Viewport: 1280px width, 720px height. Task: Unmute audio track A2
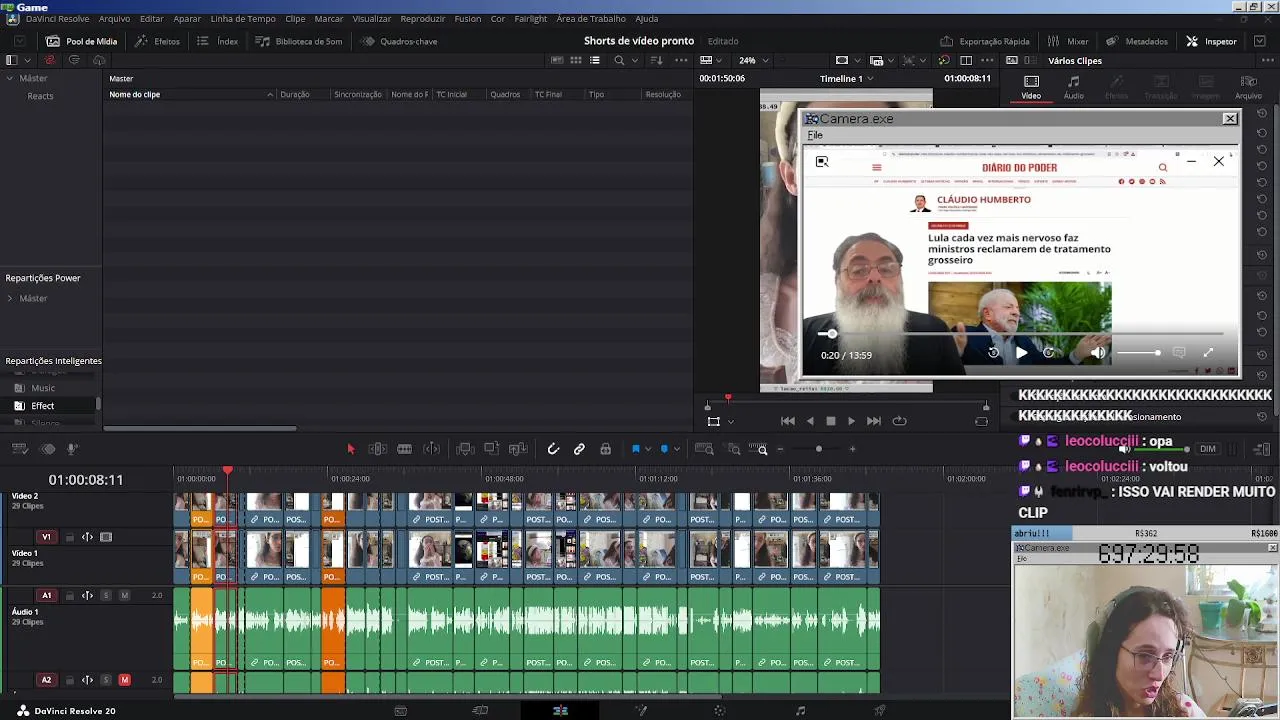click(124, 680)
